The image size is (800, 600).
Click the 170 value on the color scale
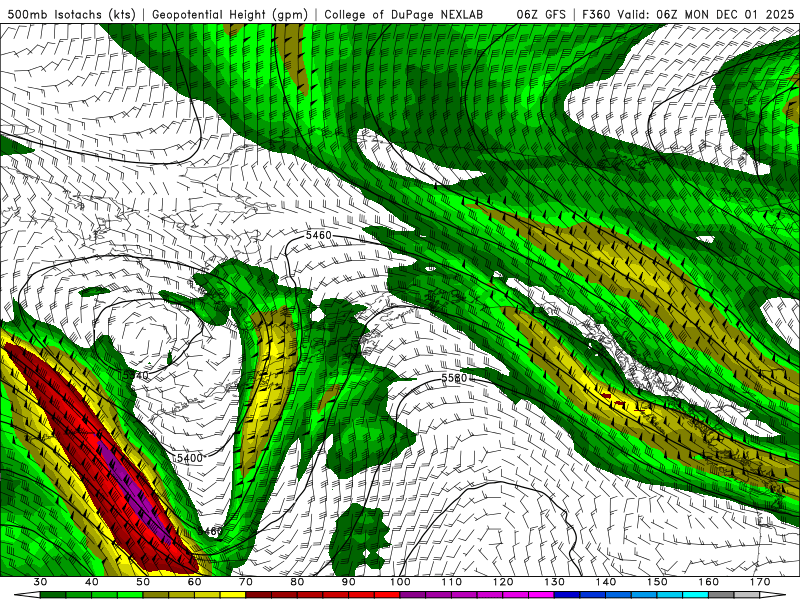tap(760, 582)
